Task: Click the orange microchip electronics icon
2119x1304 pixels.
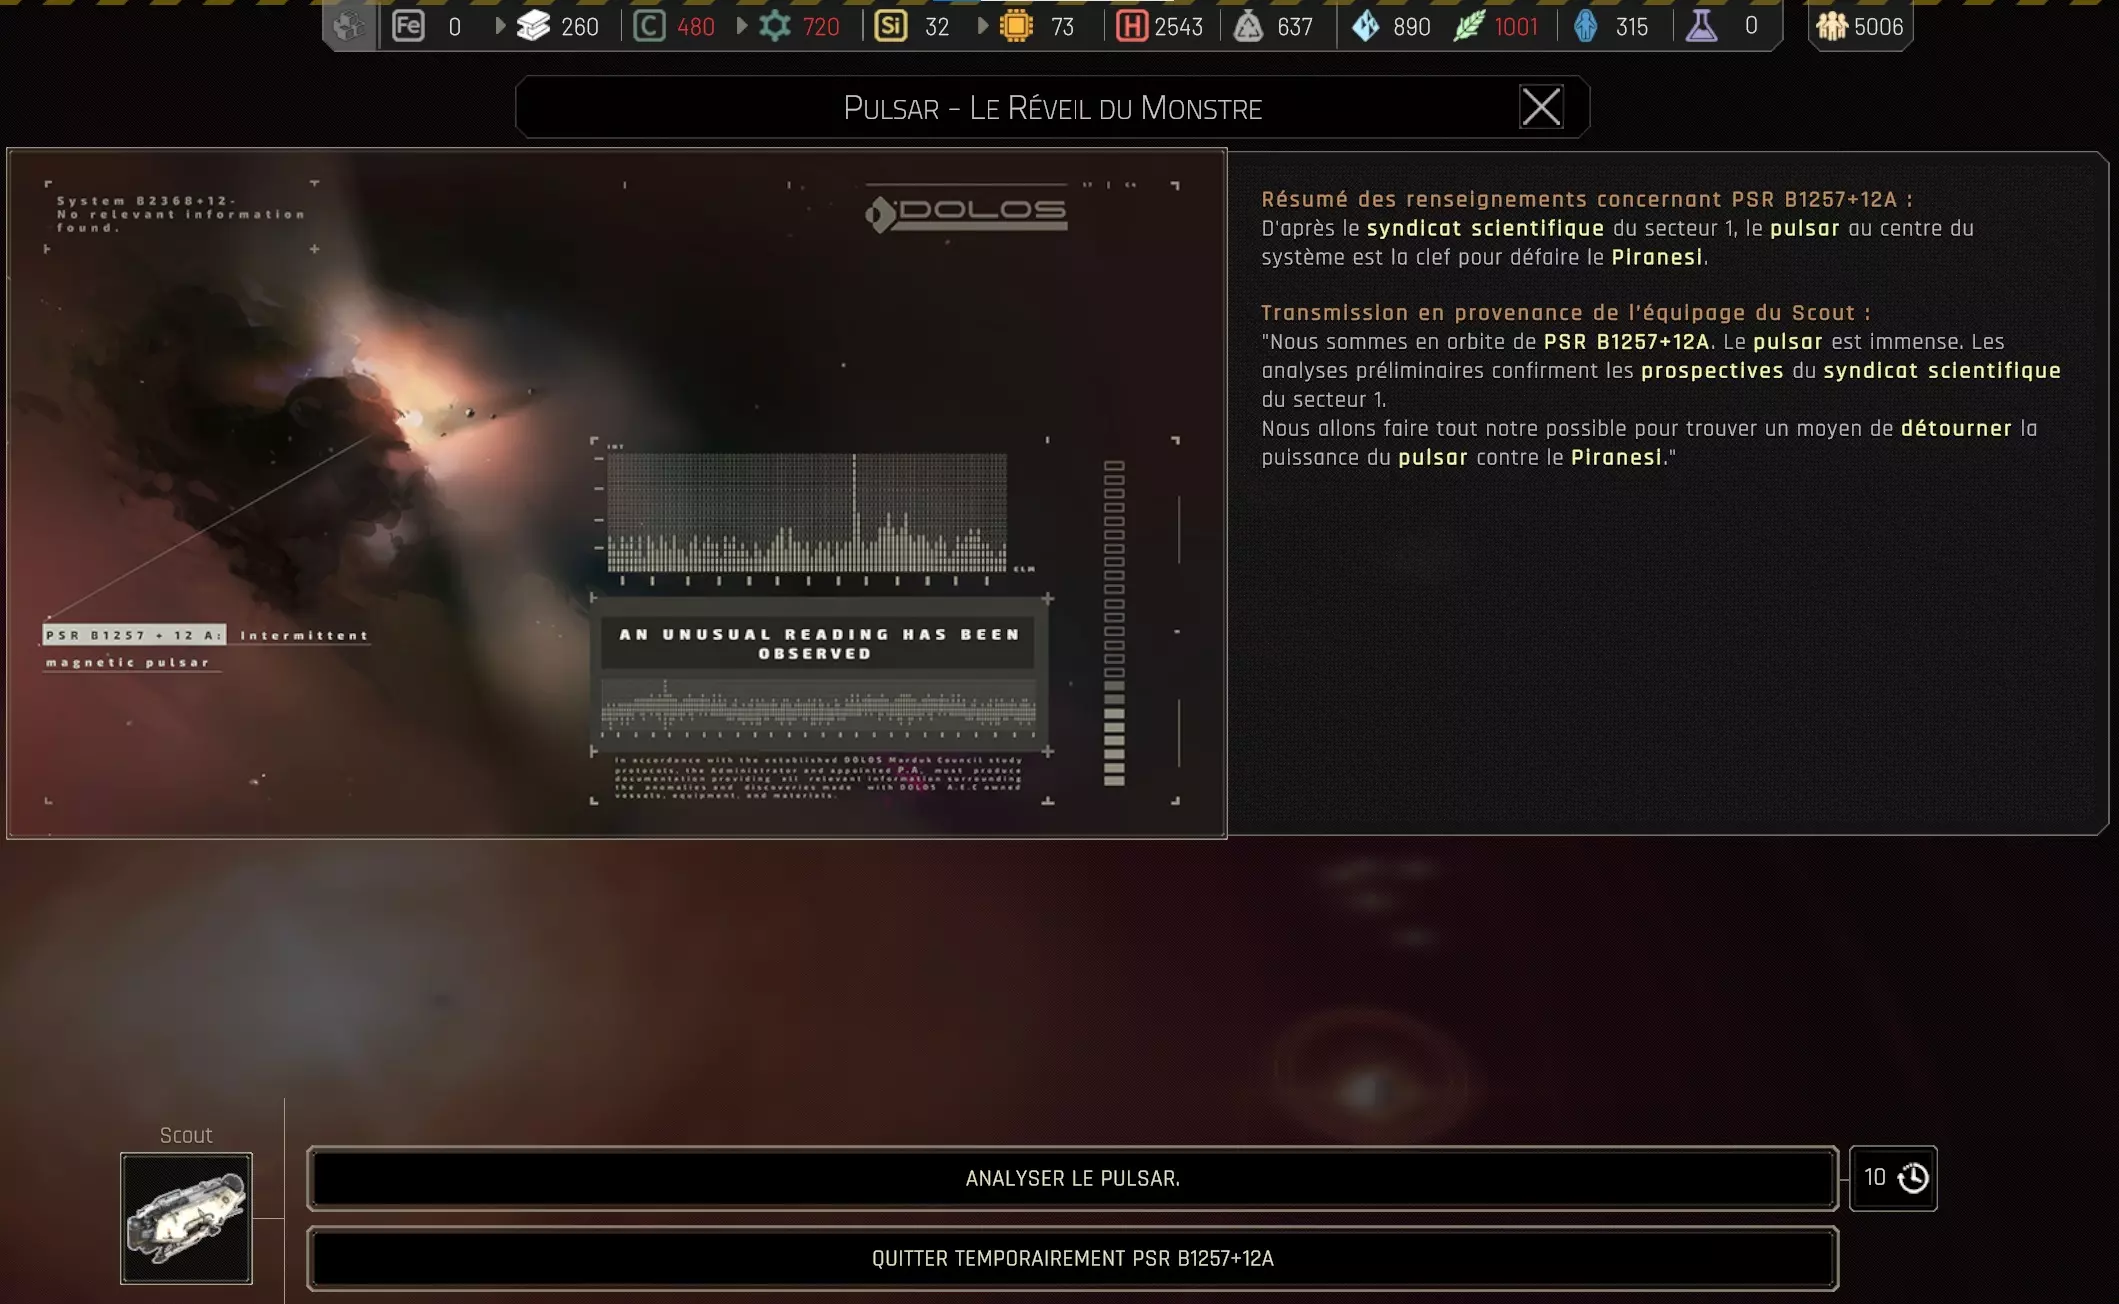Action: (x=1016, y=26)
